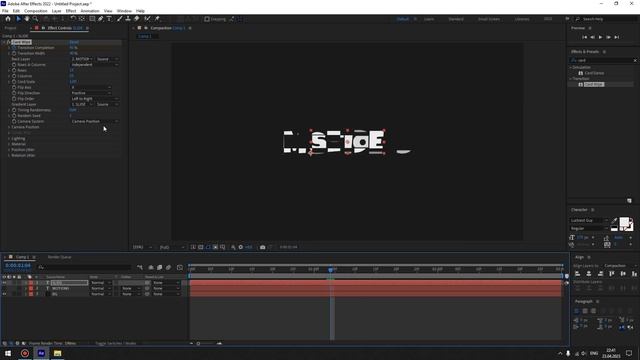This screenshot has width=640, height=360.
Task: Open the Flip Direction dropdown
Action: (x=91, y=93)
